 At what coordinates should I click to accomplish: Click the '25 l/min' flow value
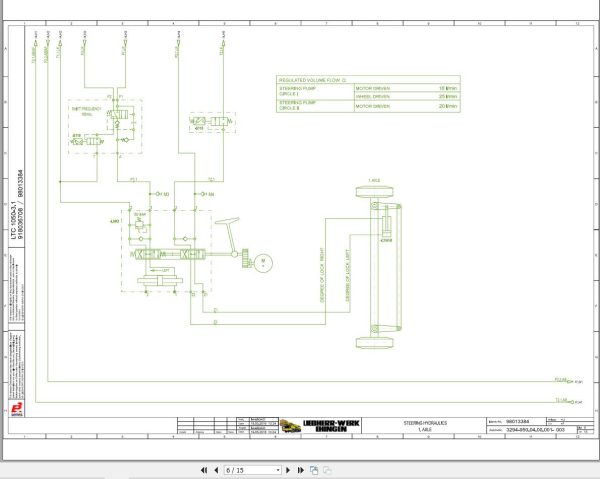pyautogui.click(x=448, y=96)
